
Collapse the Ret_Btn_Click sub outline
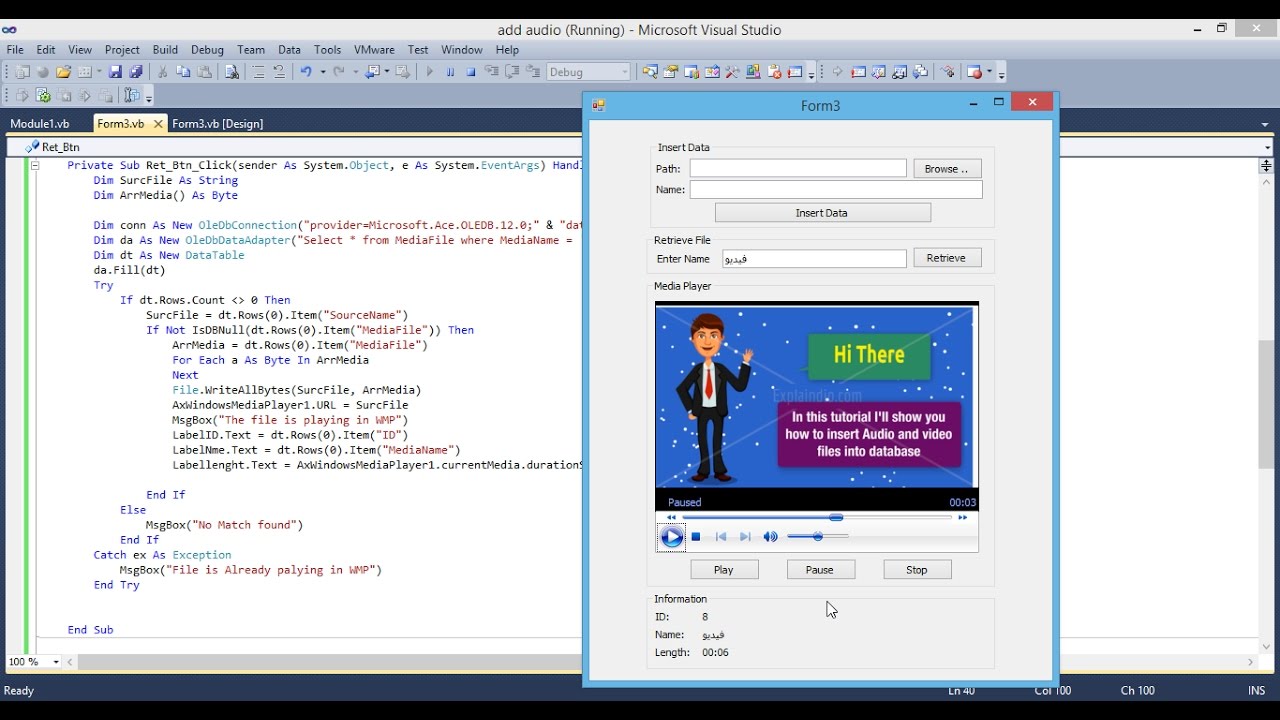tap(34, 166)
